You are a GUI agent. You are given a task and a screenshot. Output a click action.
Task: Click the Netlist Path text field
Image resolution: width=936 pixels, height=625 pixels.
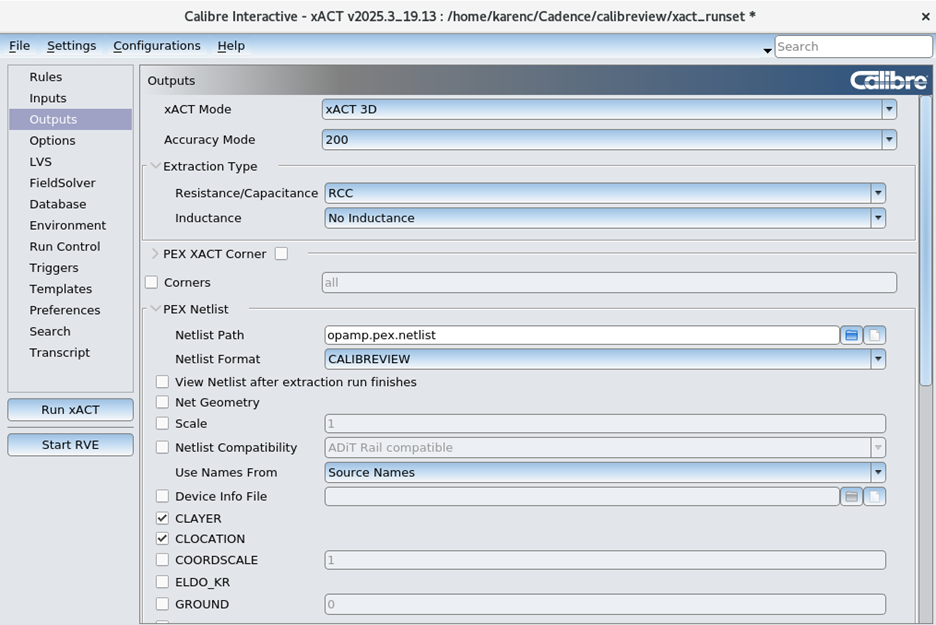point(581,335)
